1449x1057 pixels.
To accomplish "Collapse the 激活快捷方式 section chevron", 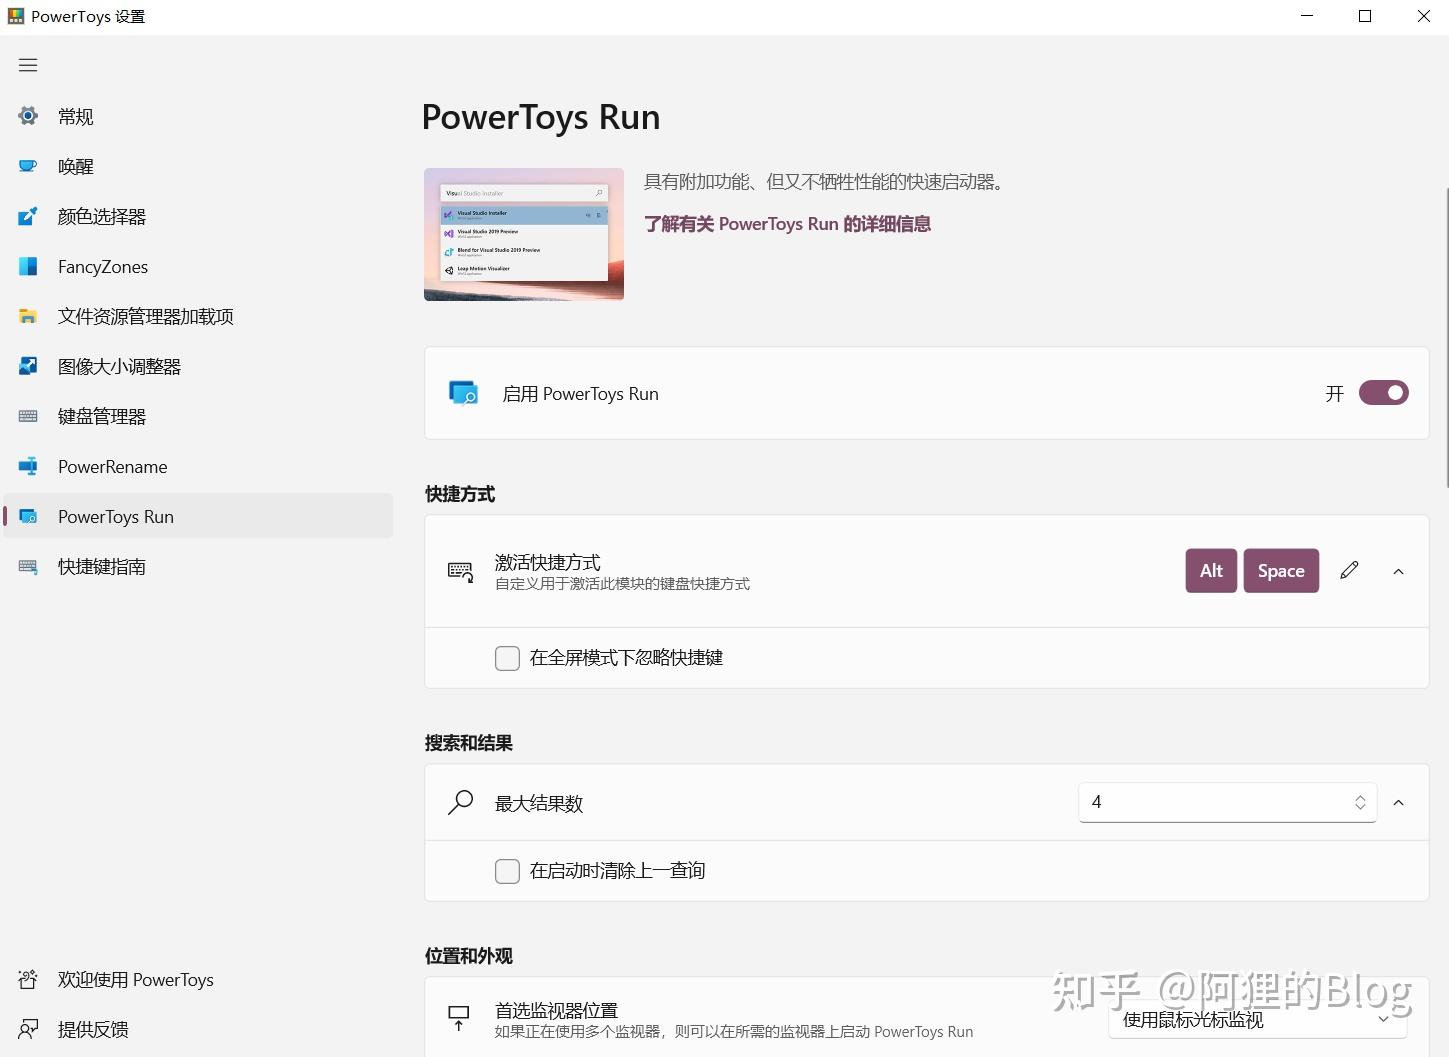I will click(x=1398, y=571).
